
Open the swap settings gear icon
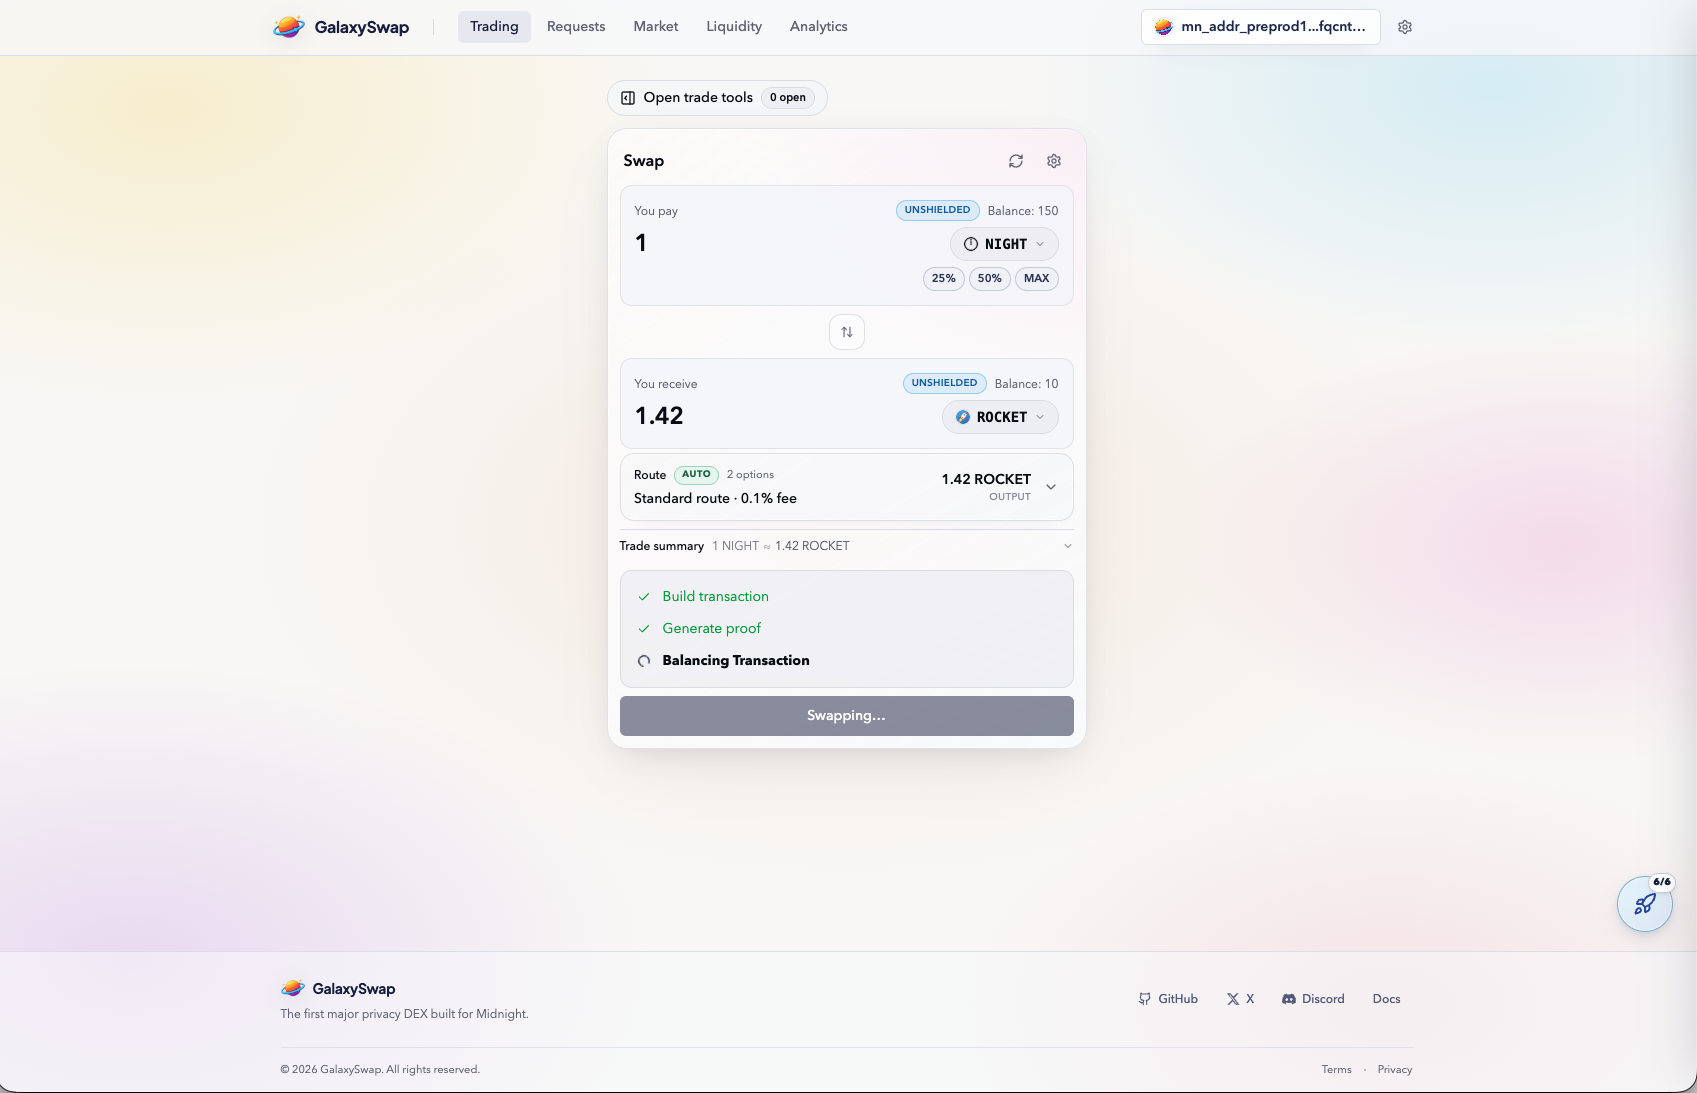1053,160
